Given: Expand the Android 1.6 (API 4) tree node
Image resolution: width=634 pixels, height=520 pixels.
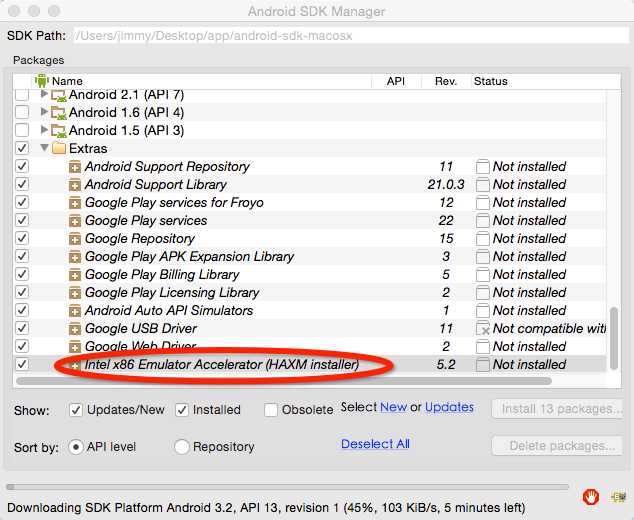Looking at the screenshot, I should tap(44, 112).
